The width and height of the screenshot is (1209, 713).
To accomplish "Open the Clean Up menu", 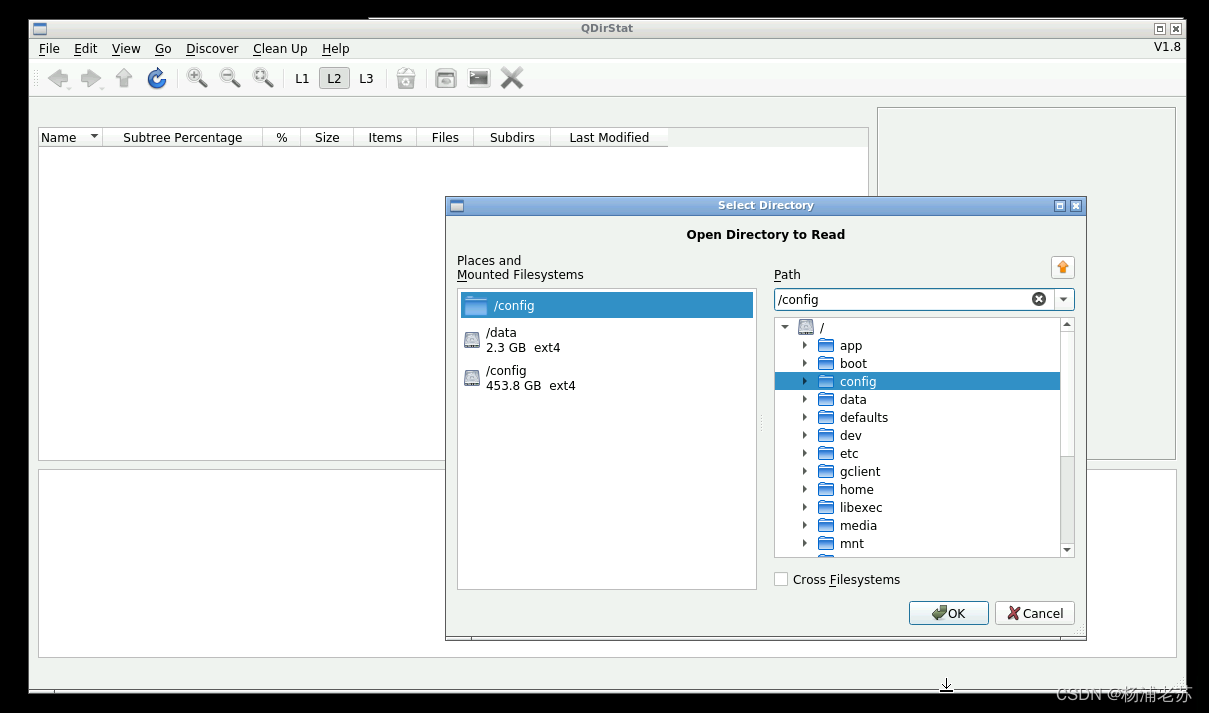I will [x=280, y=48].
